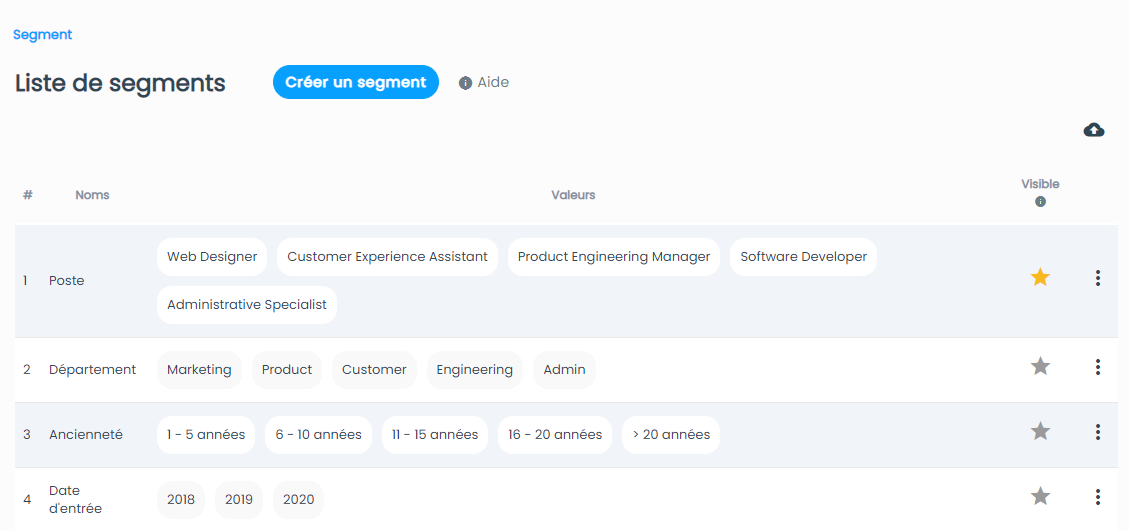Click the Poste segment name

click(x=66, y=281)
